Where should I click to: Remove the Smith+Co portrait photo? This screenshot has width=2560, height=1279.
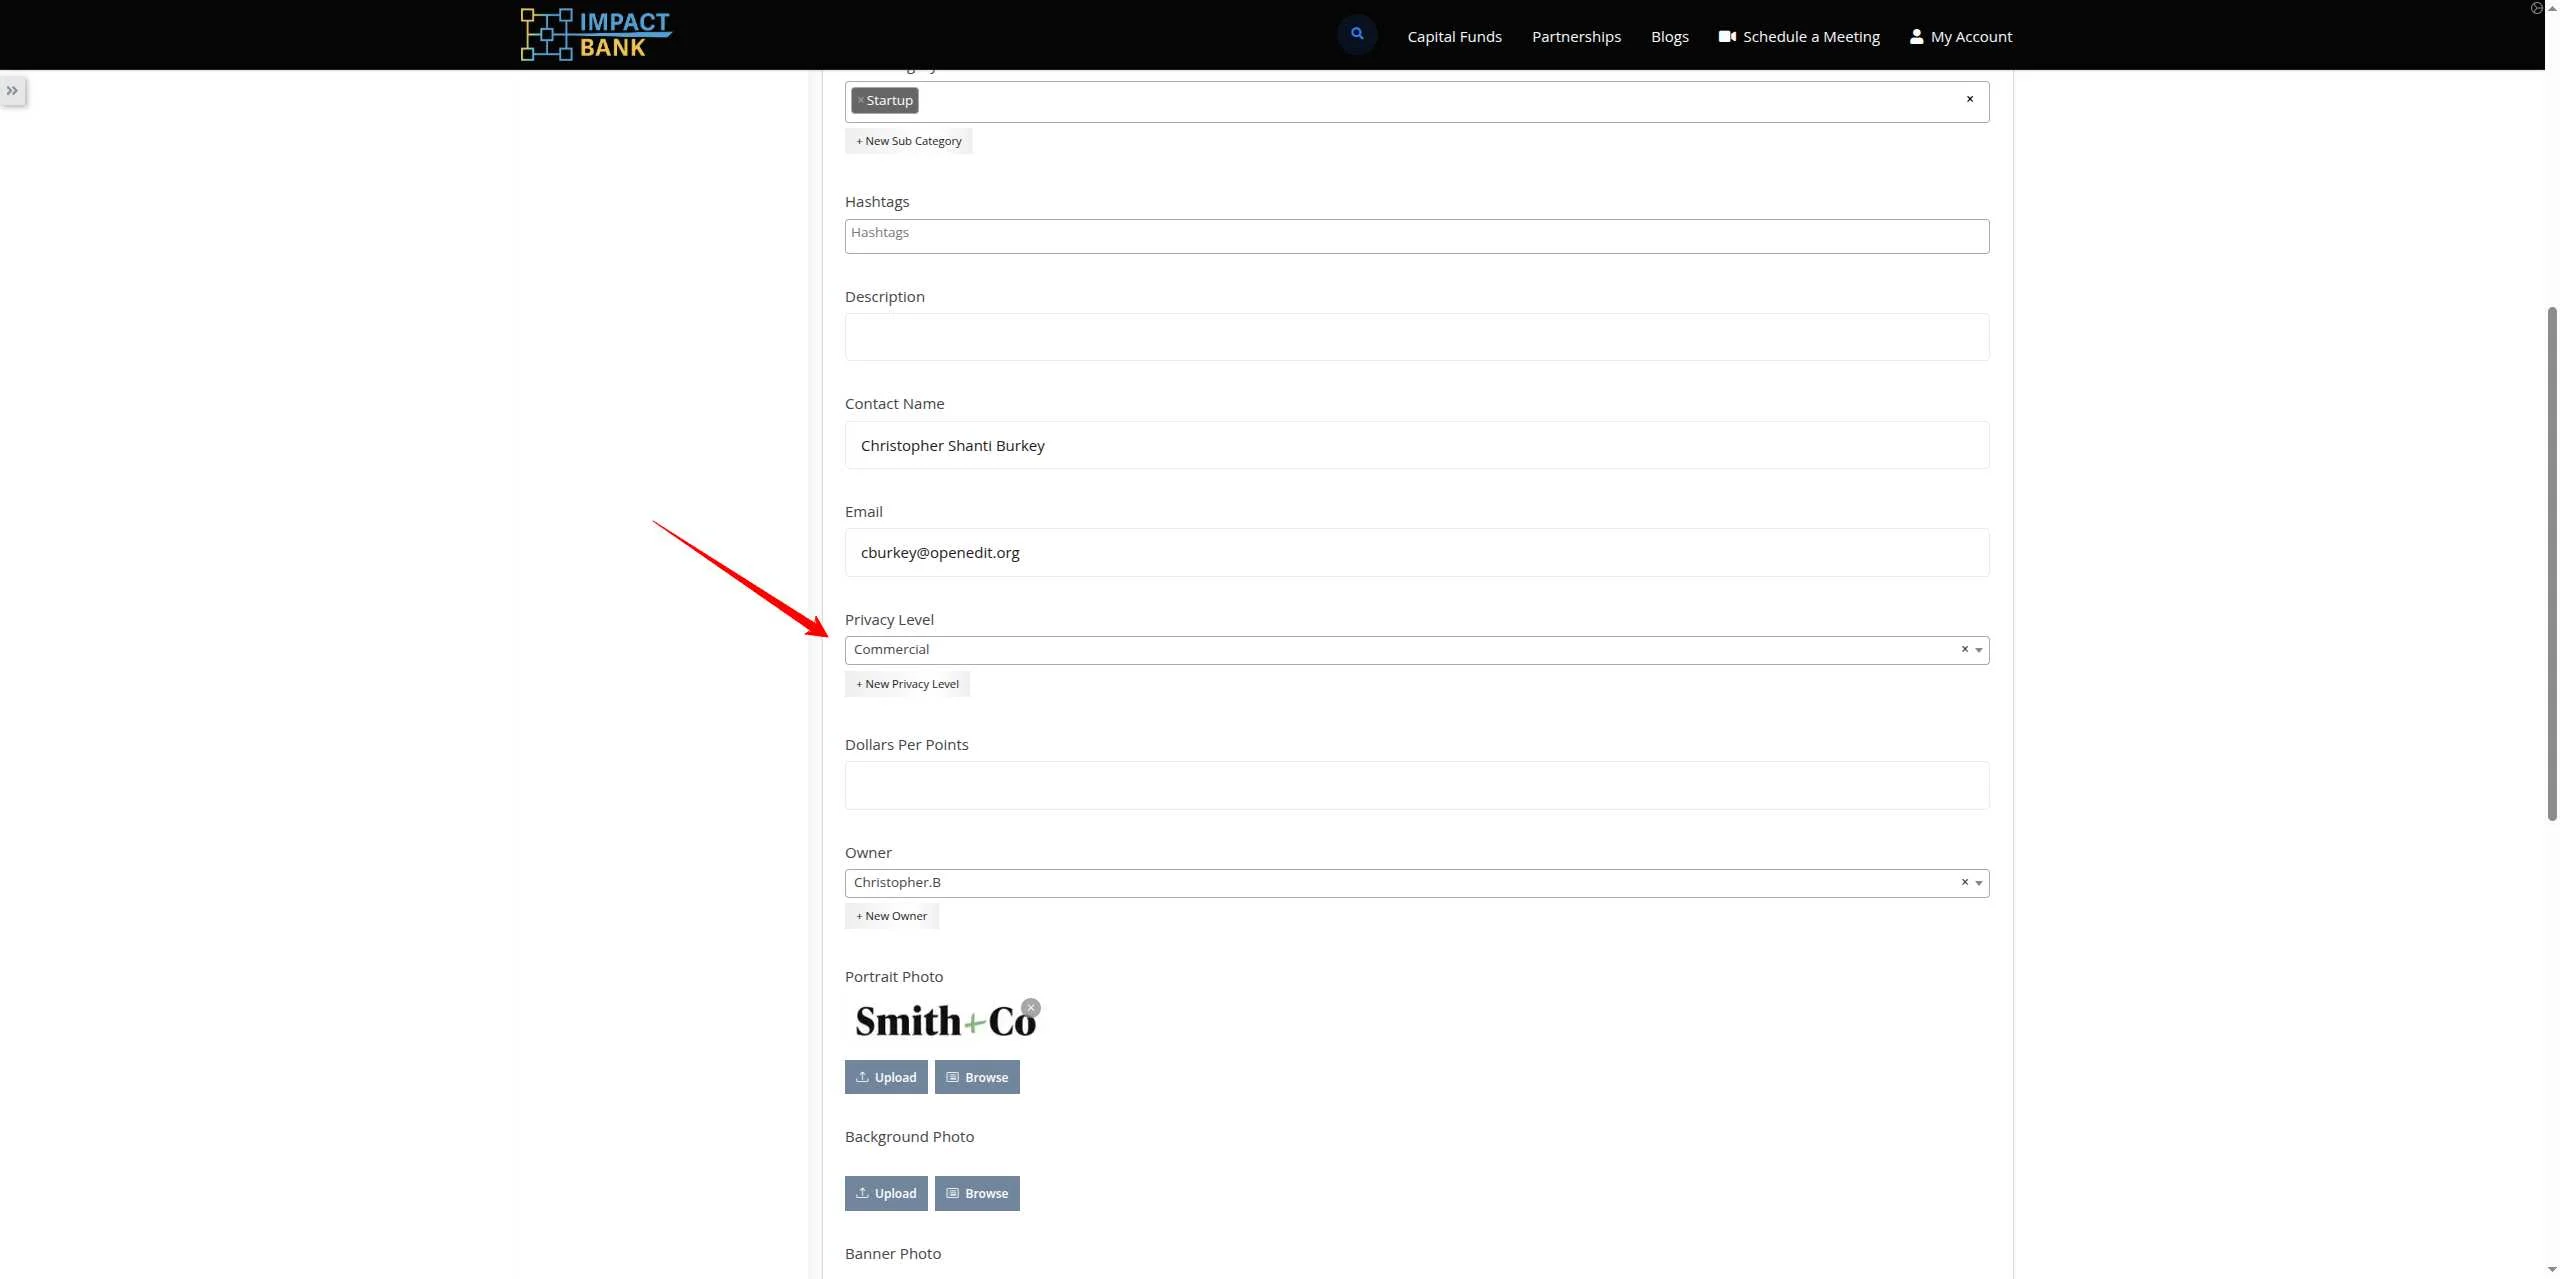[x=1031, y=1008]
